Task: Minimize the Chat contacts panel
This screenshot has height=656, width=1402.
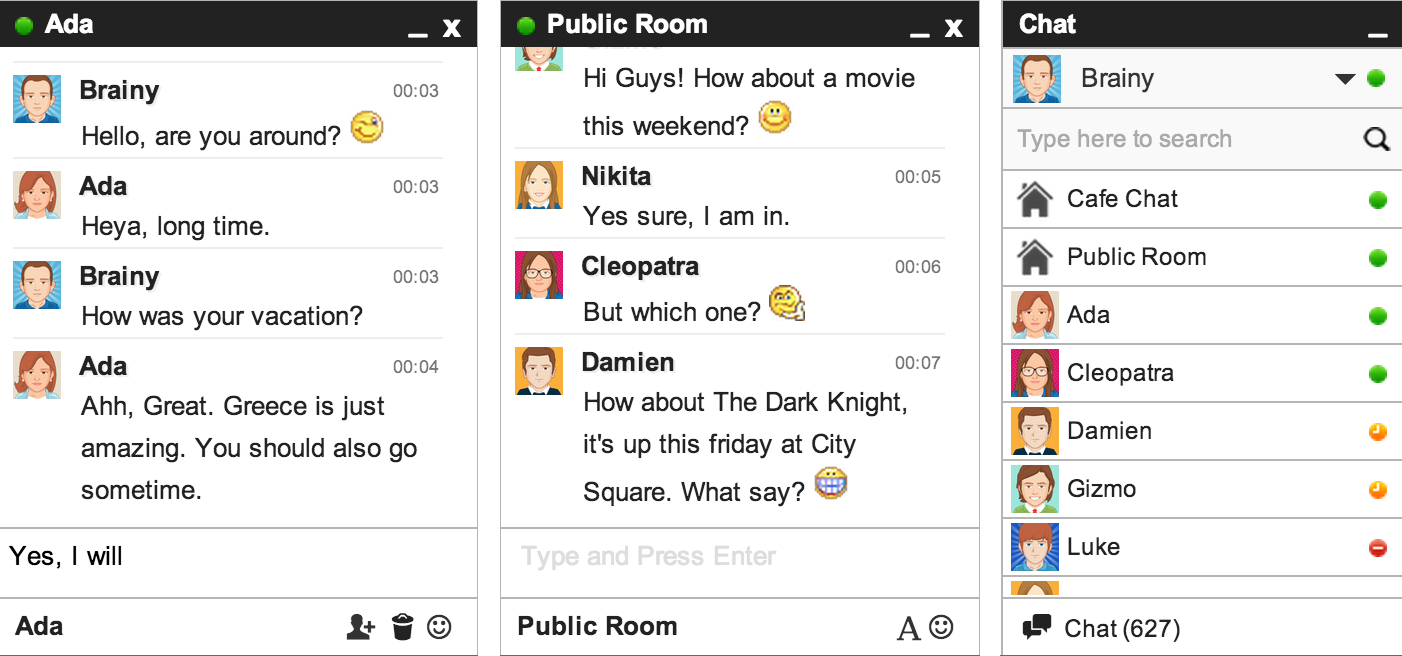Action: [1377, 36]
